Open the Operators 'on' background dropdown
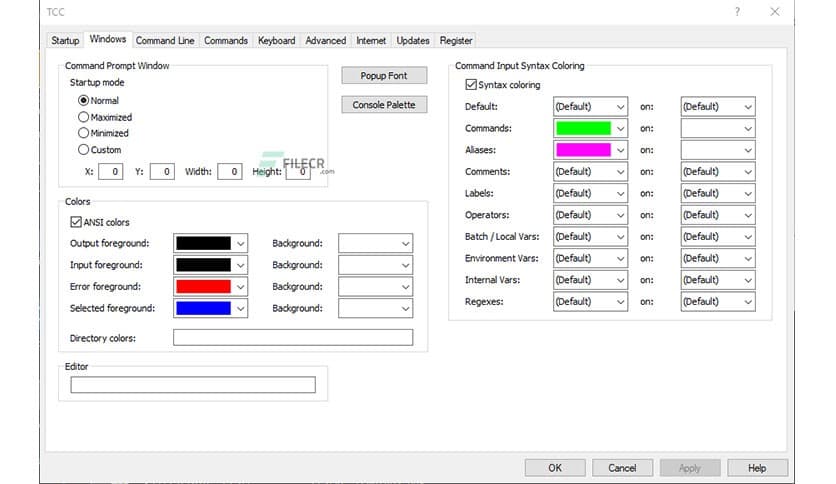This screenshot has width=836, height=484. (718, 215)
